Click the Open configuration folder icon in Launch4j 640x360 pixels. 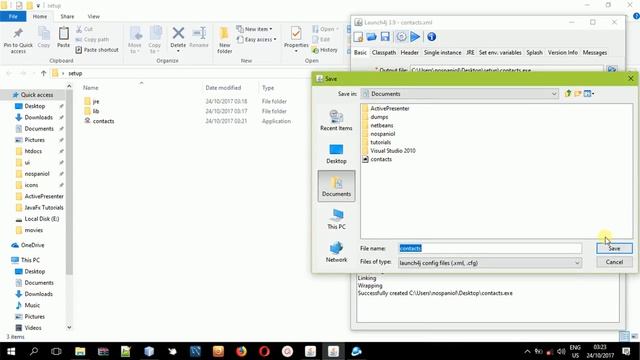coord(371,37)
